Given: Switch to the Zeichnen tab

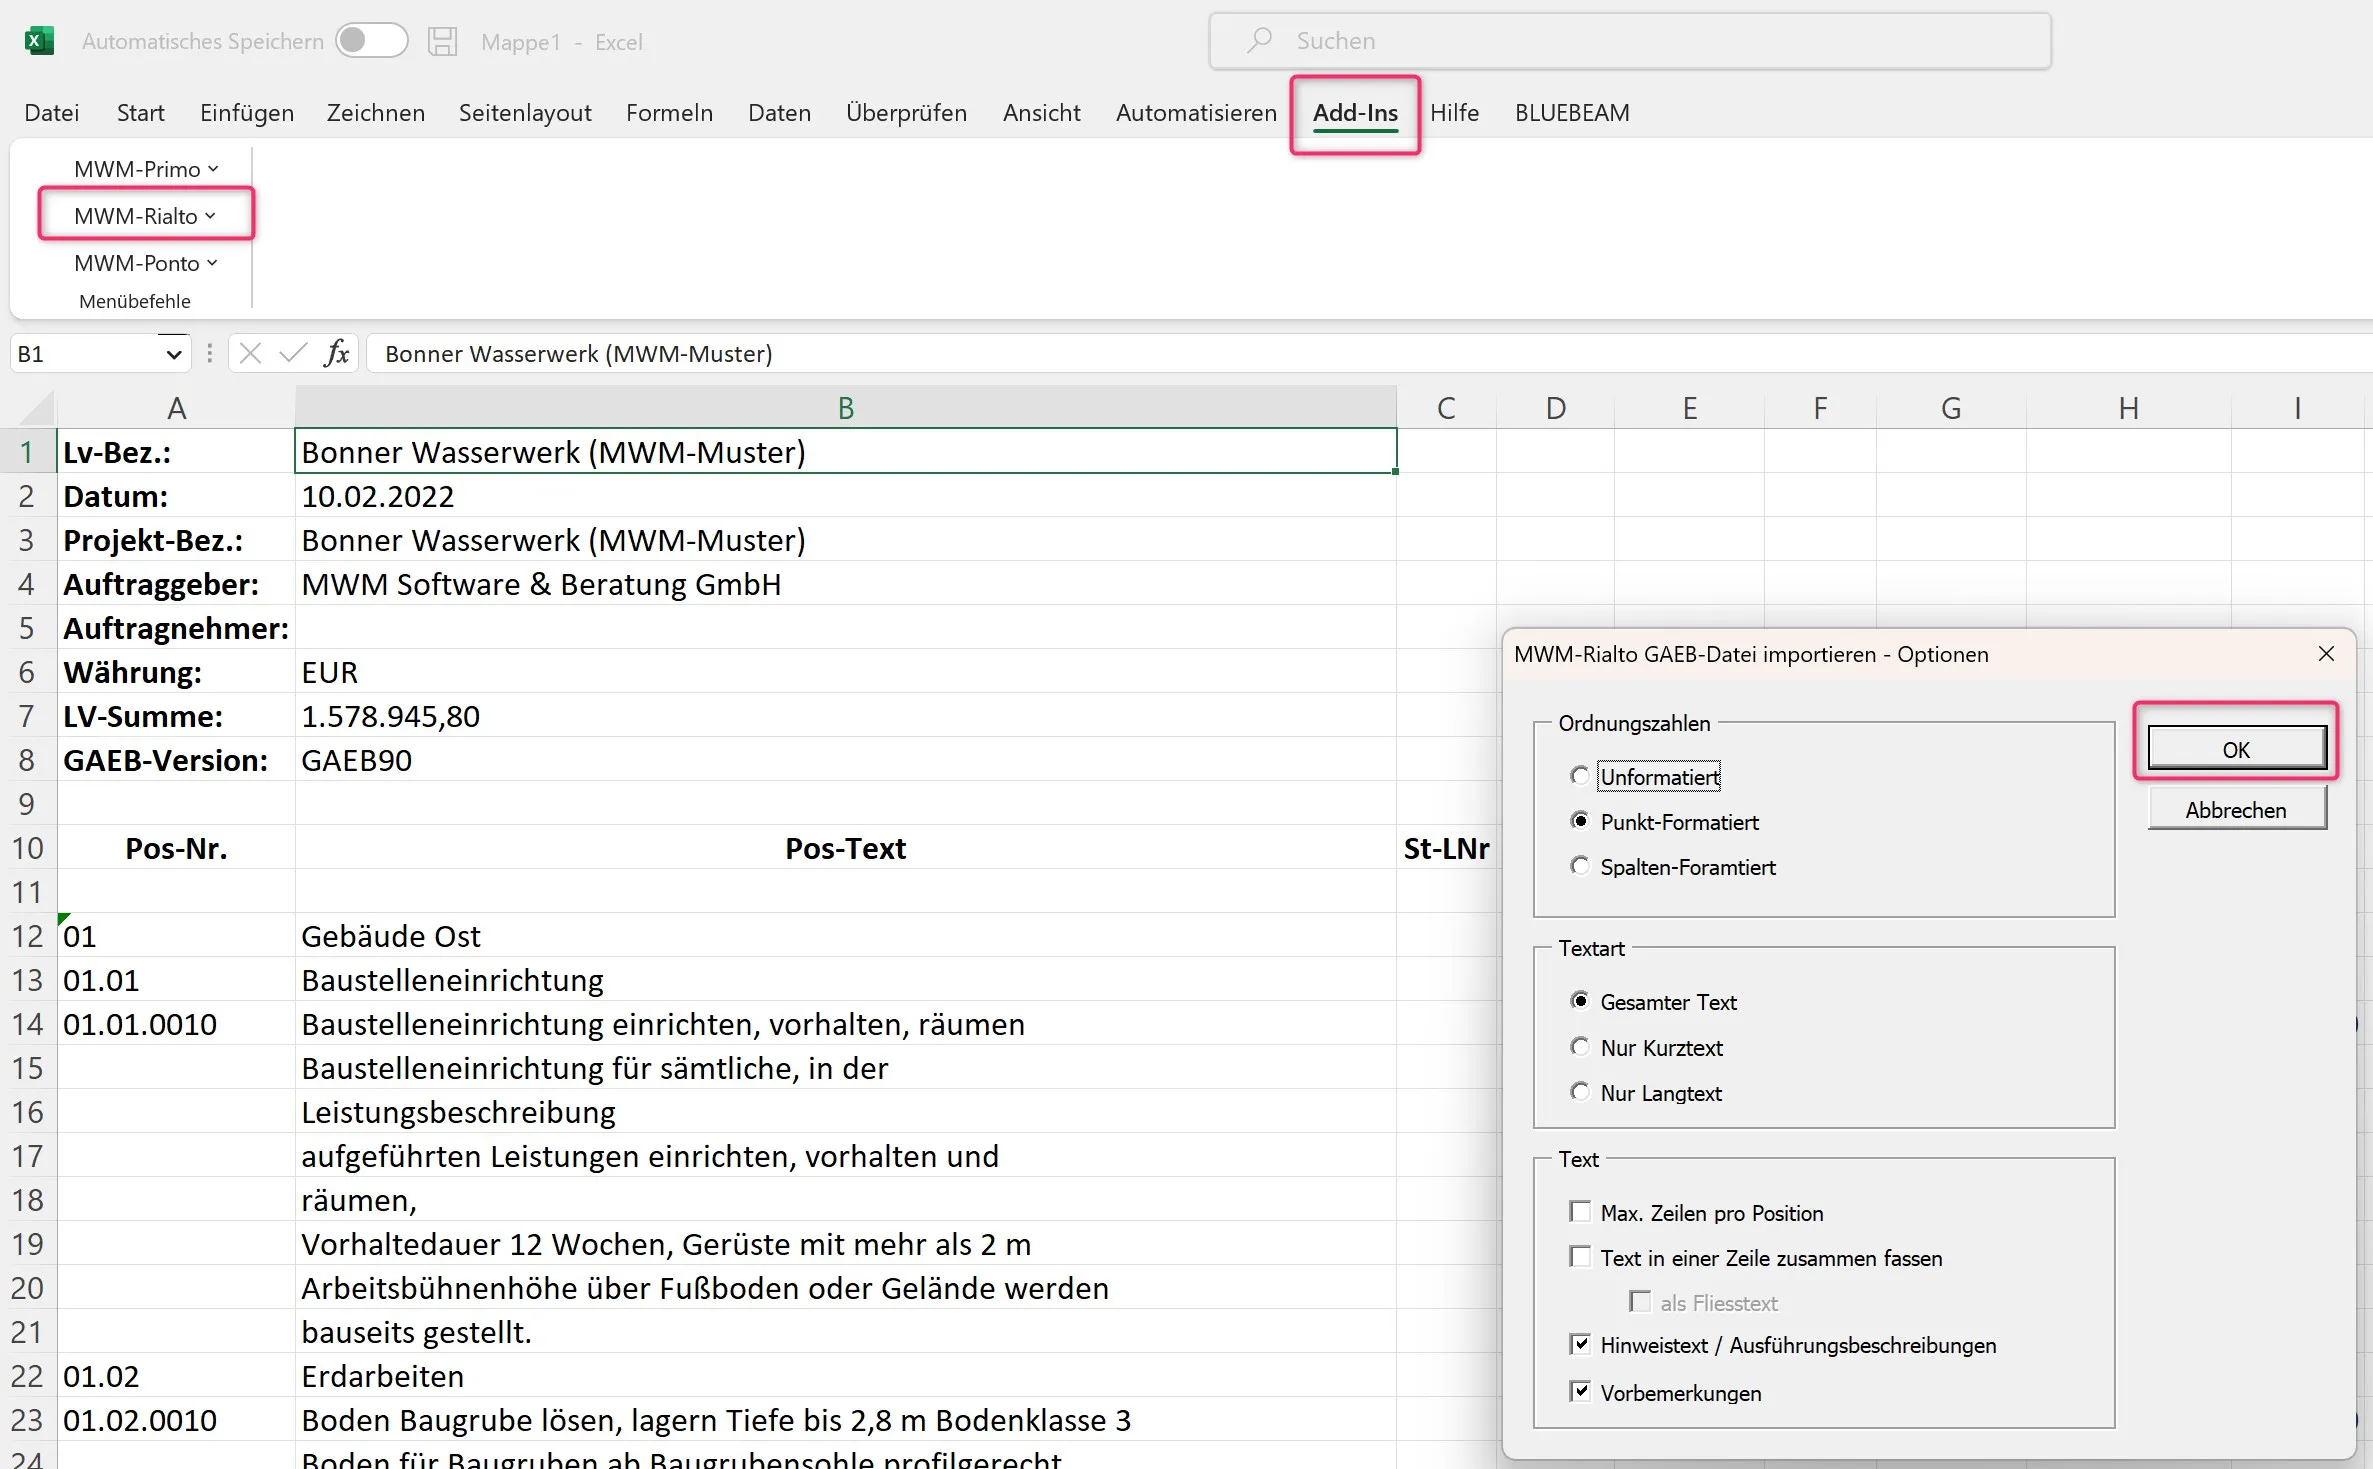Looking at the screenshot, I should tap(376, 112).
